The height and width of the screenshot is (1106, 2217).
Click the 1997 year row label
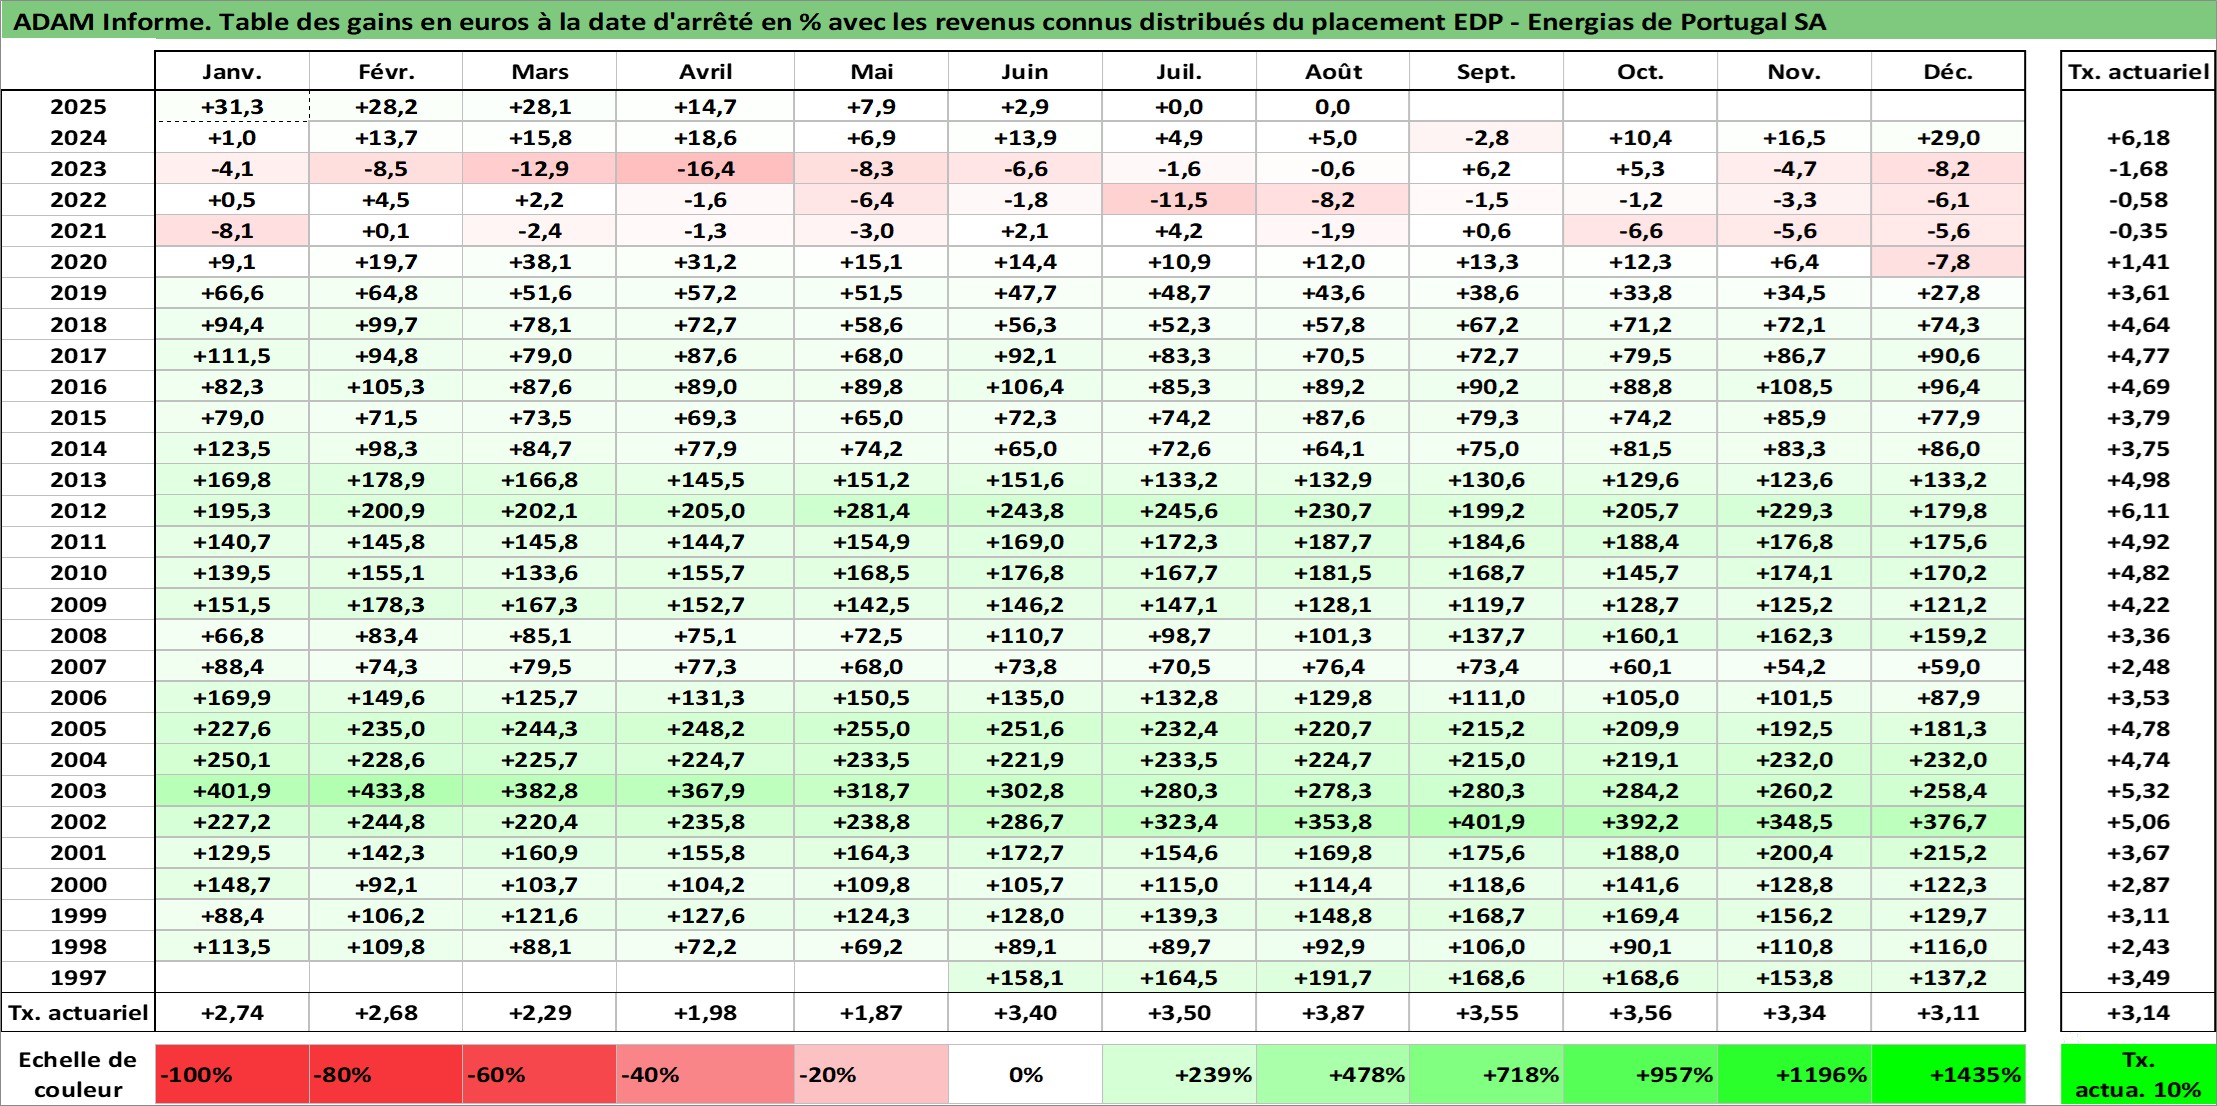(x=78, y=977)
